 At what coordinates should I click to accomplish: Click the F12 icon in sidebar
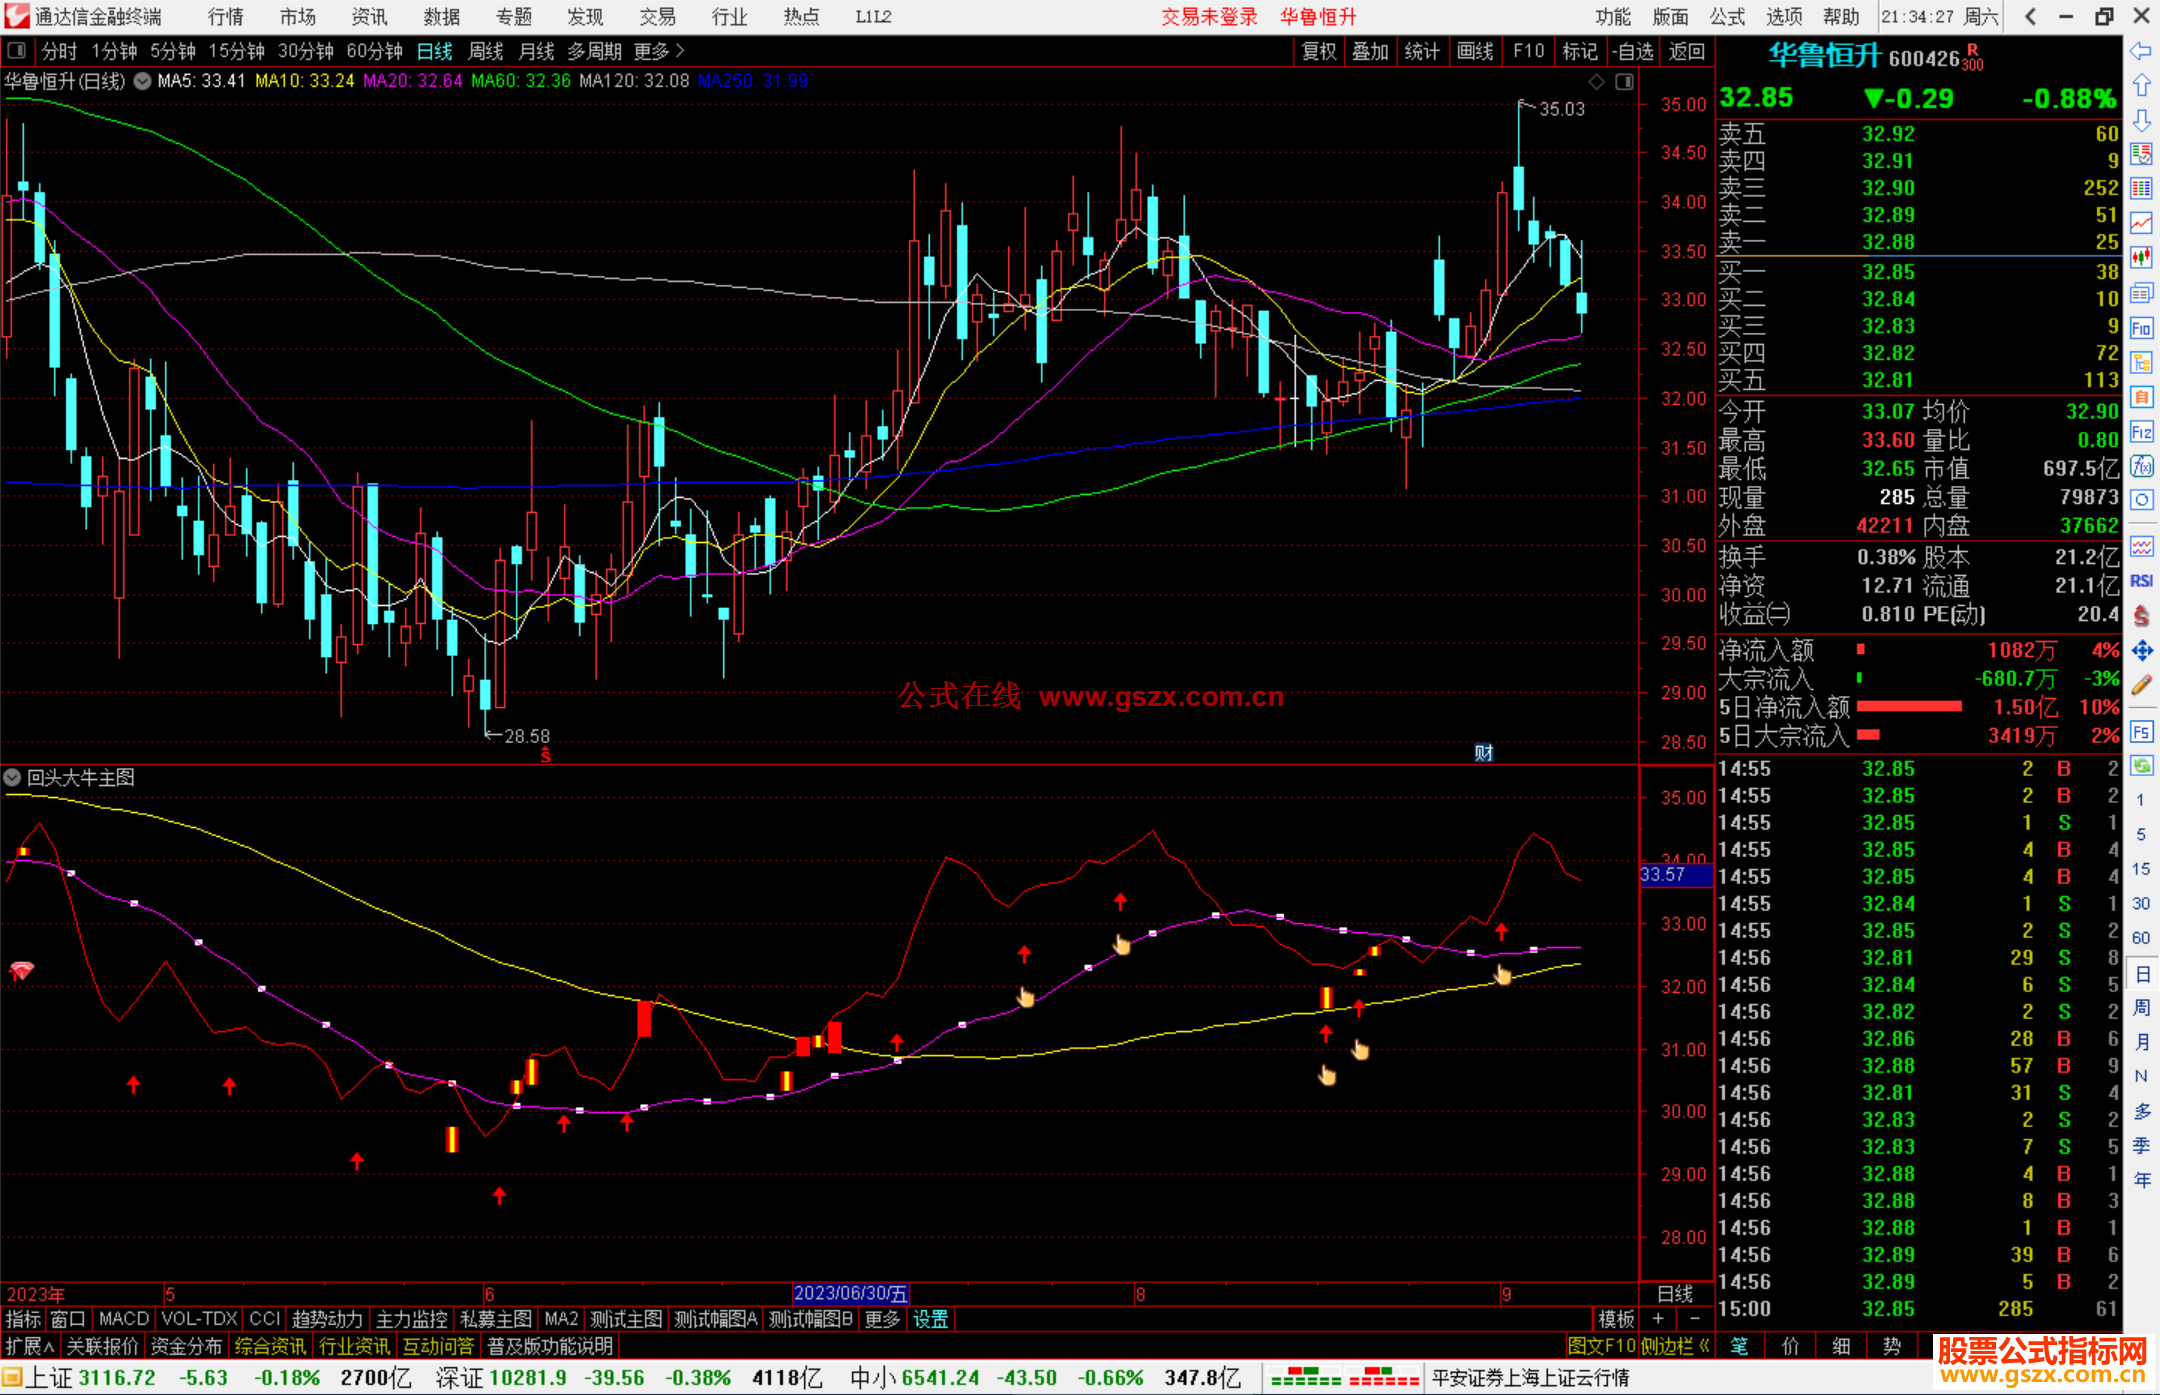2141,432
